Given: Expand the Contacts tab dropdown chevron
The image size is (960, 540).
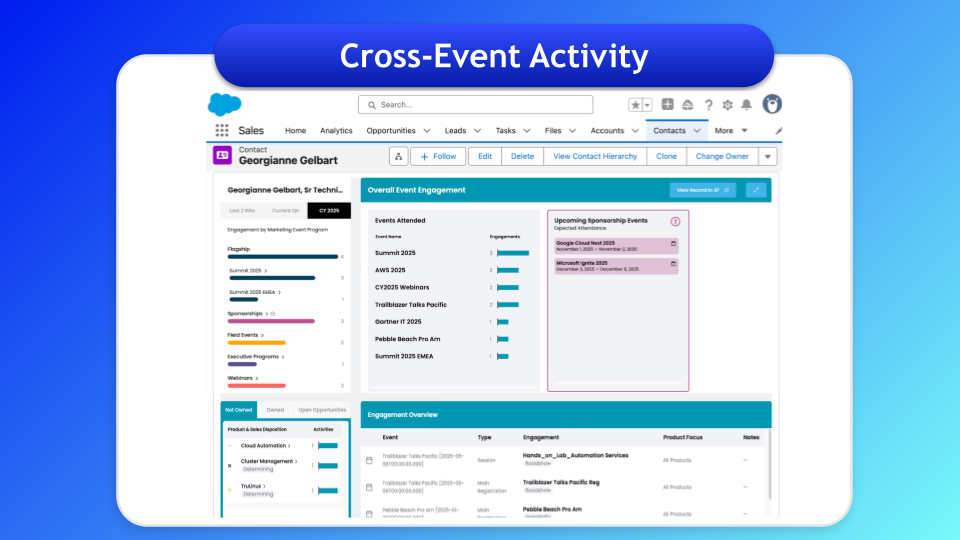Looking at the screenshot, I should pyautogui.click(x=697, y=130).
